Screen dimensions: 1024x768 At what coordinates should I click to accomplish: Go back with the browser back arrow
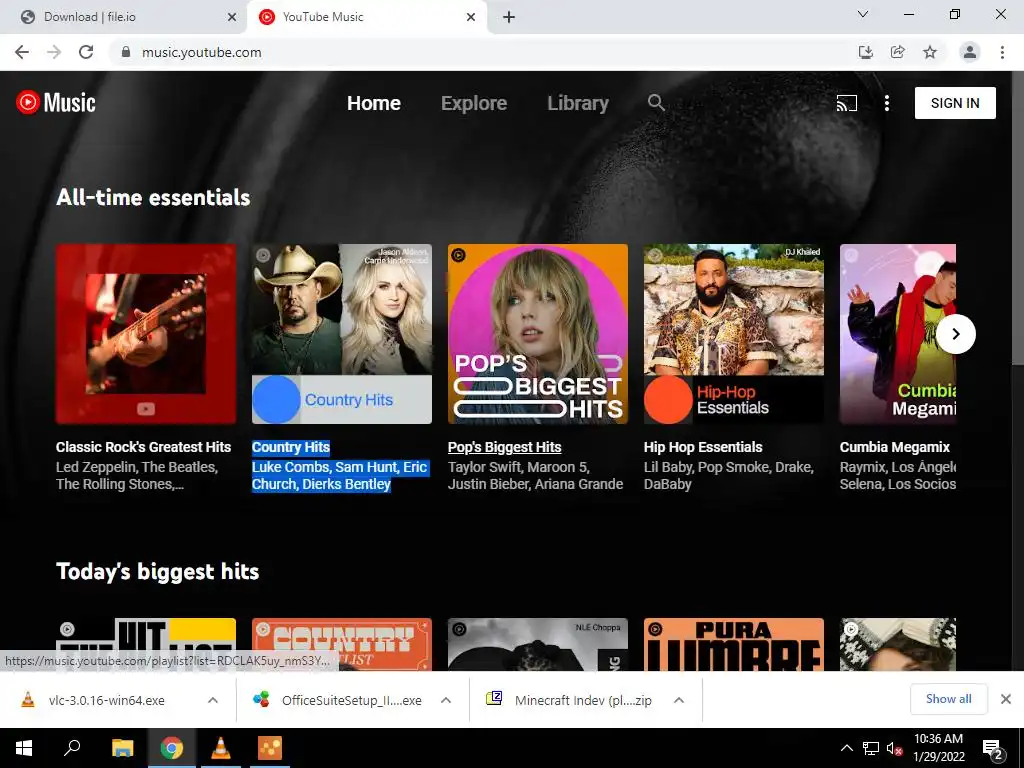(x=22, y=52)
